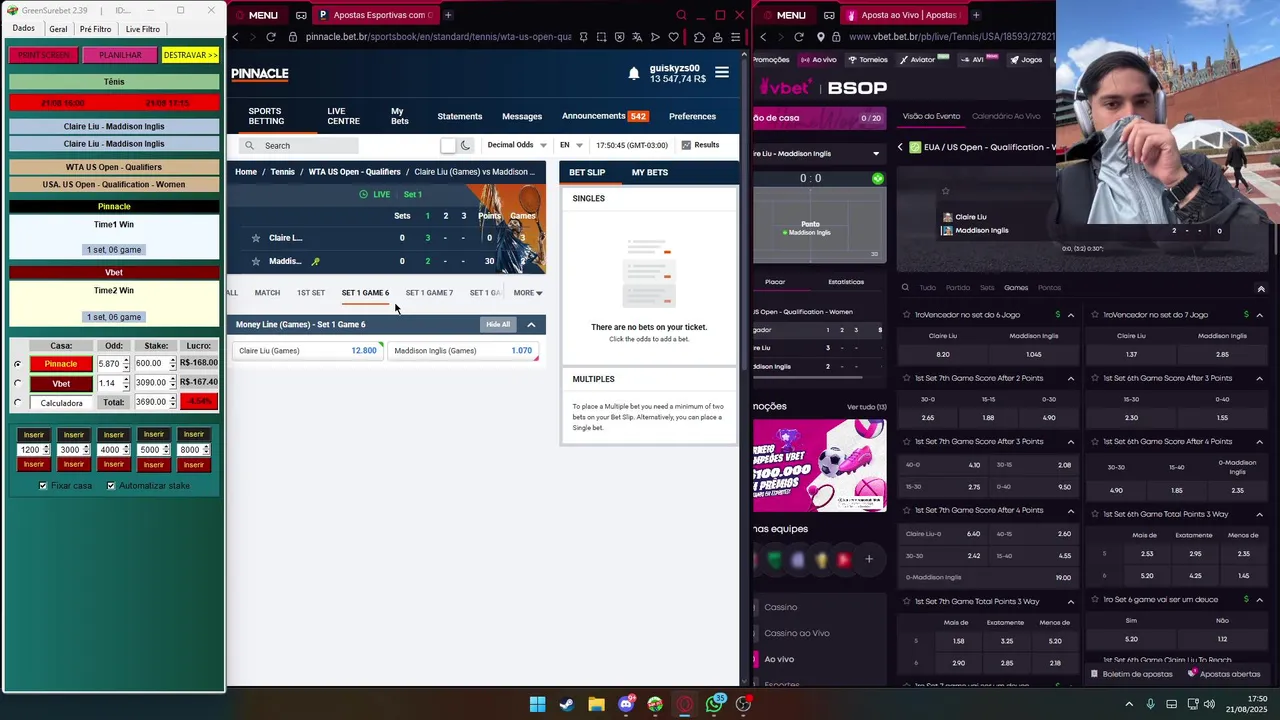Select 1ST SET tab on Pinnacle

(x=311, y=293)
